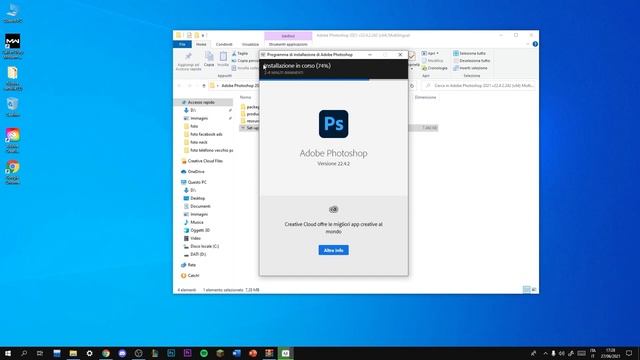
Task: Open Google Chrome on the taskbar
Action: [x=106, y=353]
